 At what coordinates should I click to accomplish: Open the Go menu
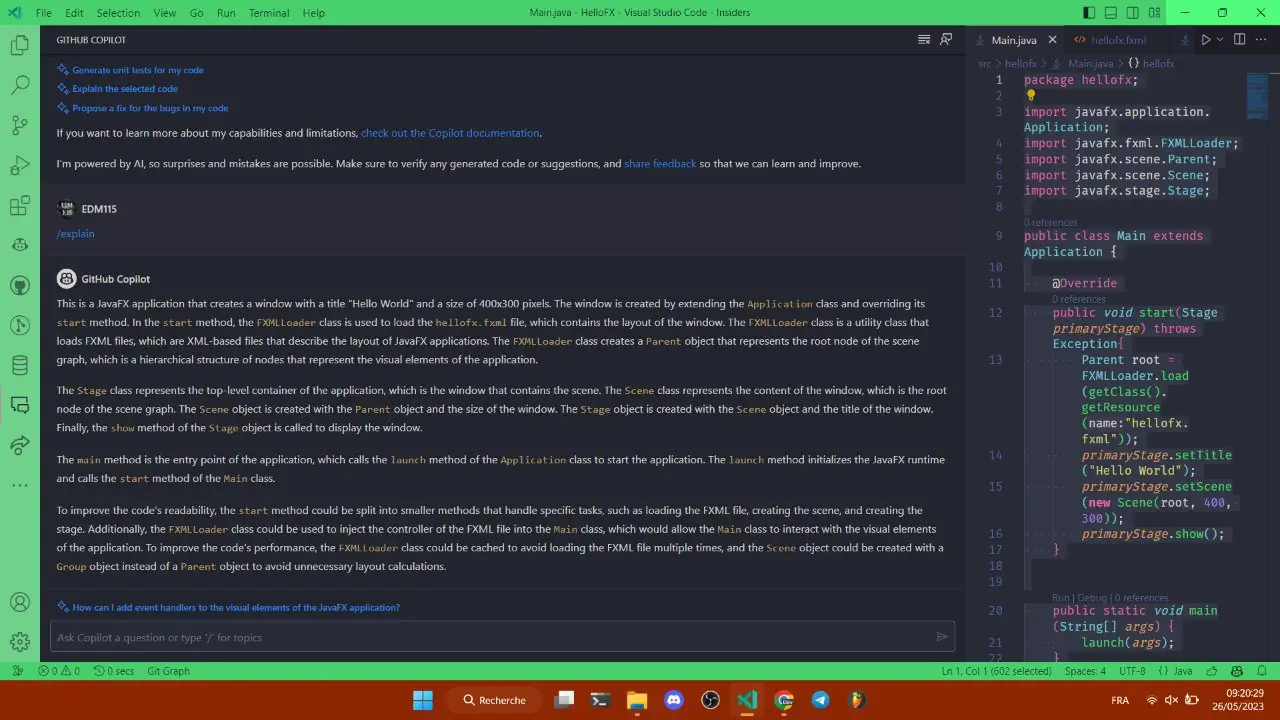(196, 13)
